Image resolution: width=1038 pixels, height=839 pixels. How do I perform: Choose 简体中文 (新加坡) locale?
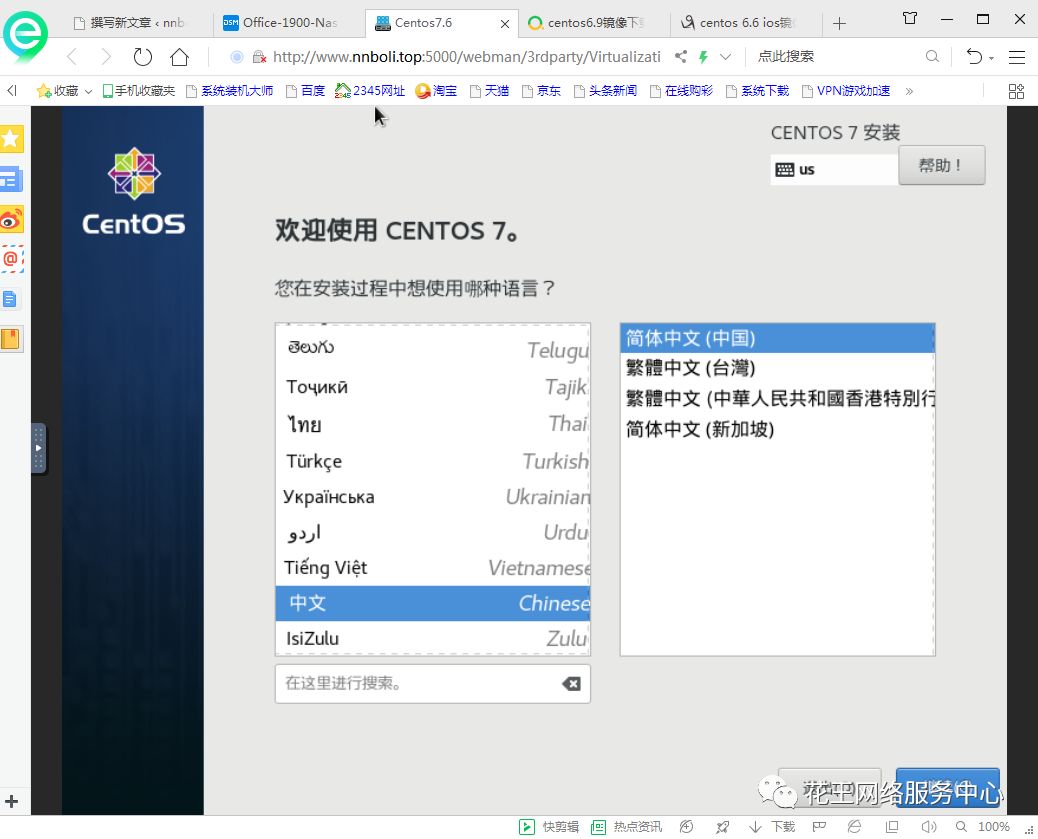point(777,429)
